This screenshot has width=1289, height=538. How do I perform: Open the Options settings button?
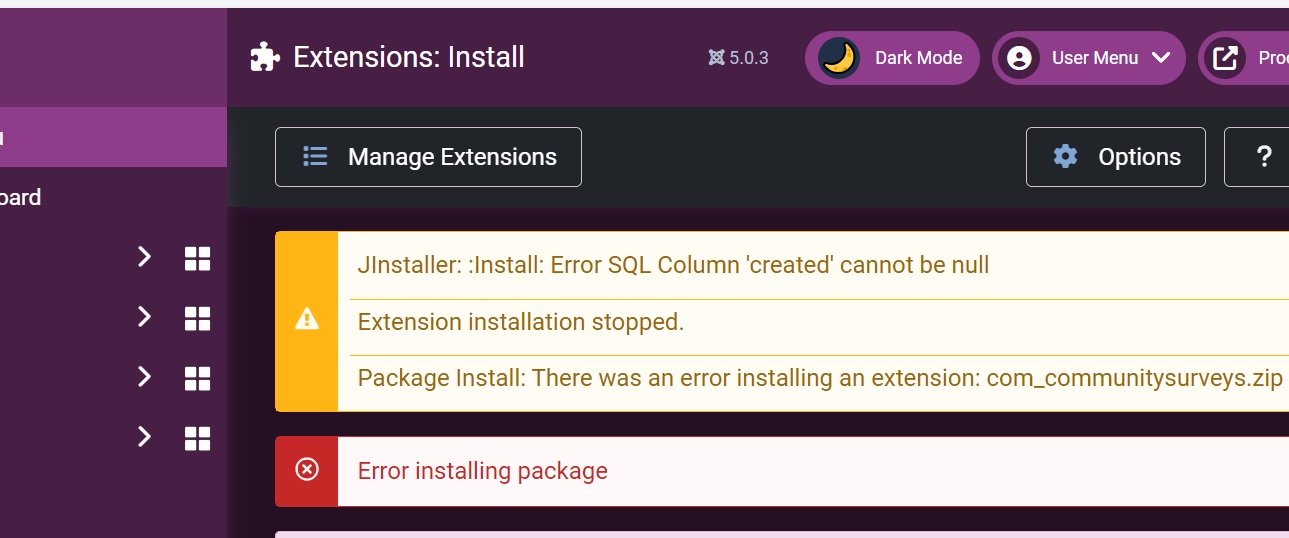[1115, 157]
